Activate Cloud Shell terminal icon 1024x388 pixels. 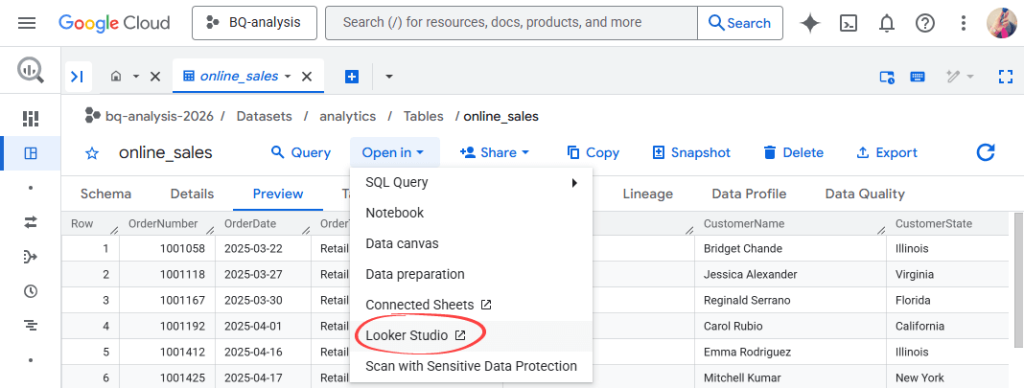pyautogui.click(x=848, y=24)
